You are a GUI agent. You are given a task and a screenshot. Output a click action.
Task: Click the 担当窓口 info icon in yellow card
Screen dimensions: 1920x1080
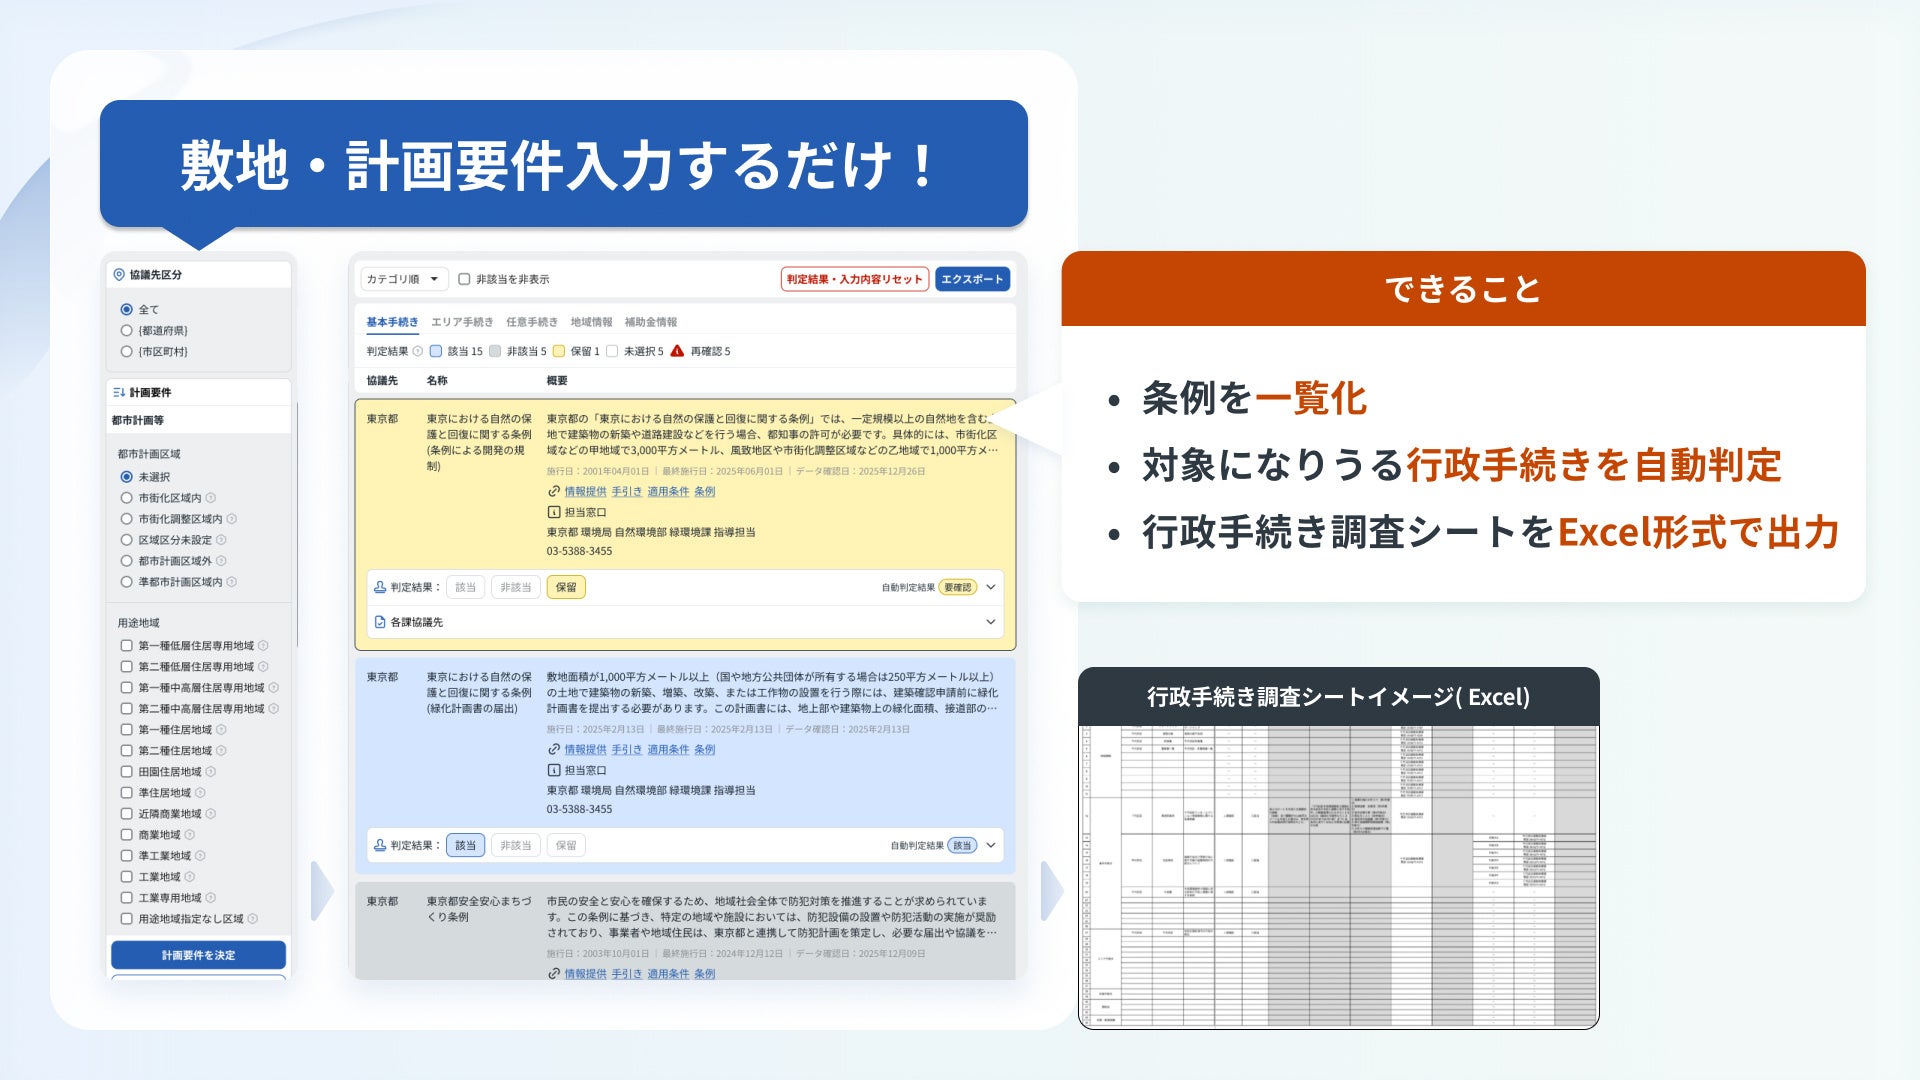[x=553, y=513]
